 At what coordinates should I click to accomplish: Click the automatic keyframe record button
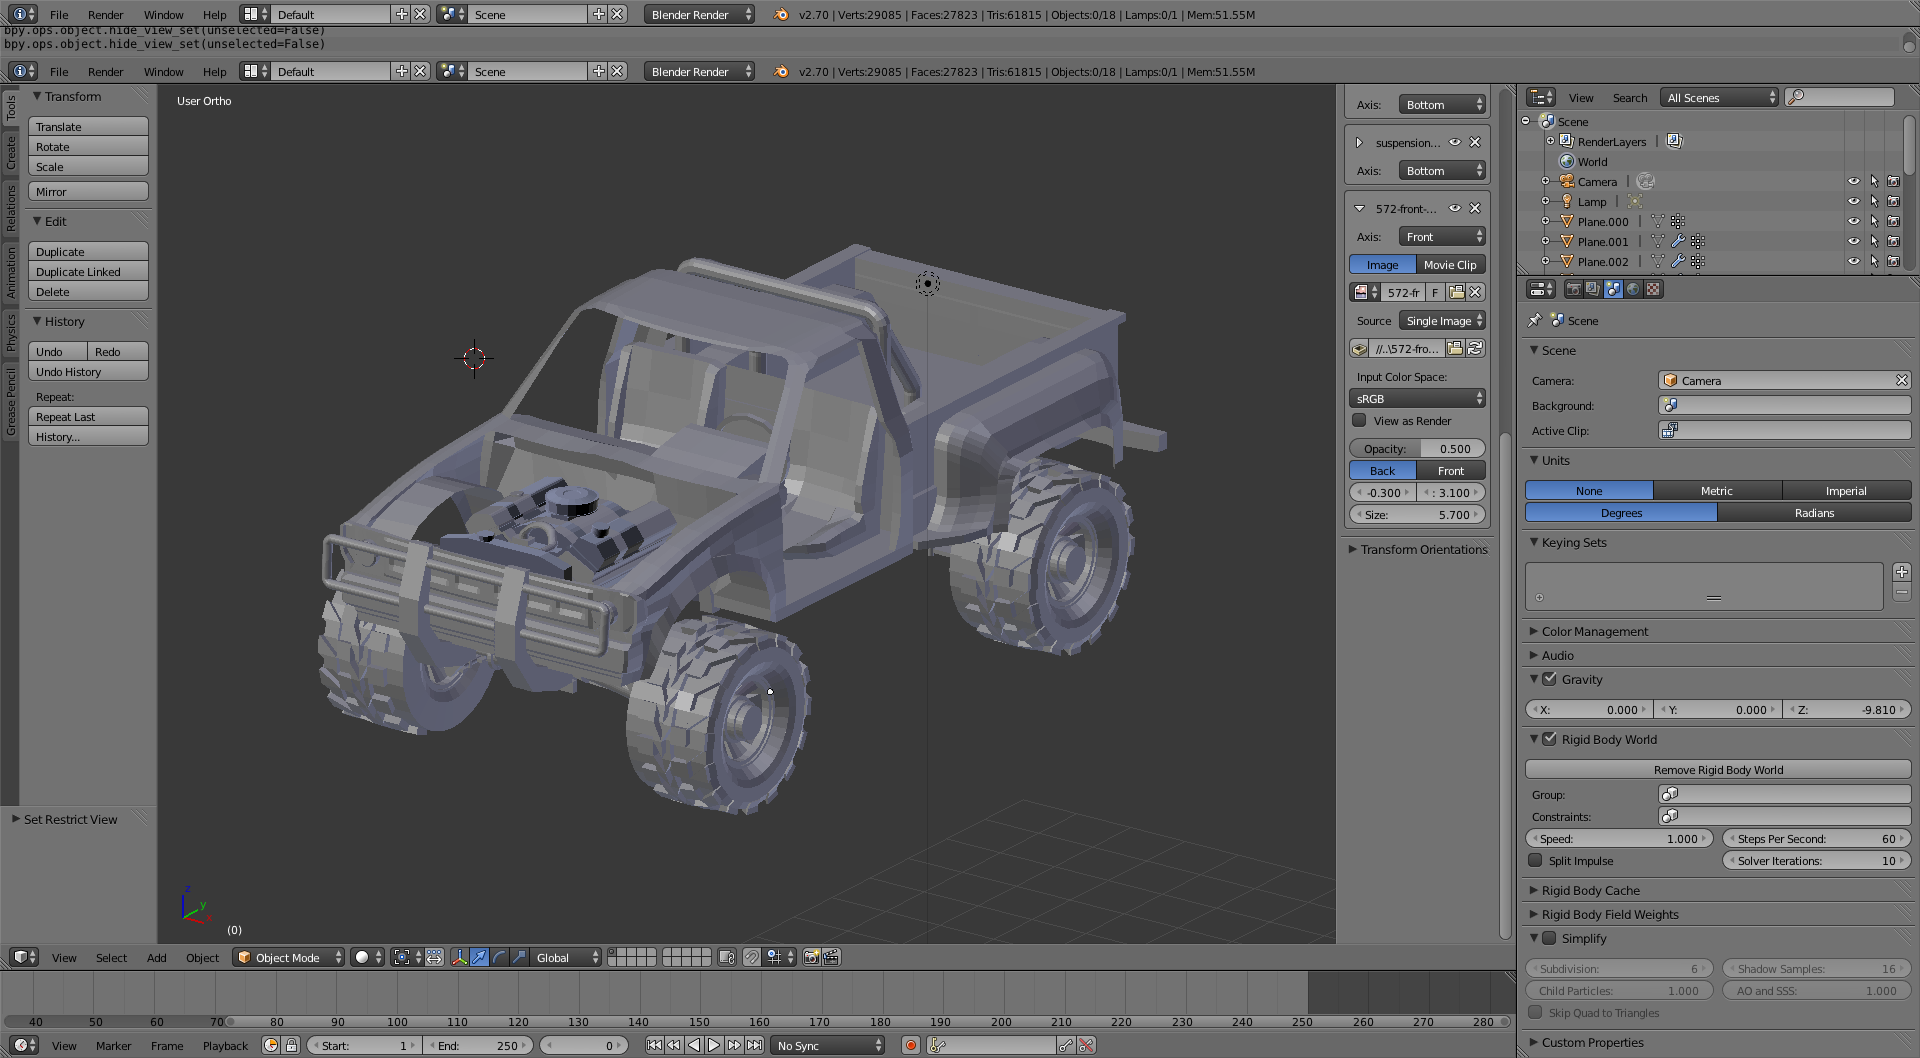click(x=910, y=1045)
